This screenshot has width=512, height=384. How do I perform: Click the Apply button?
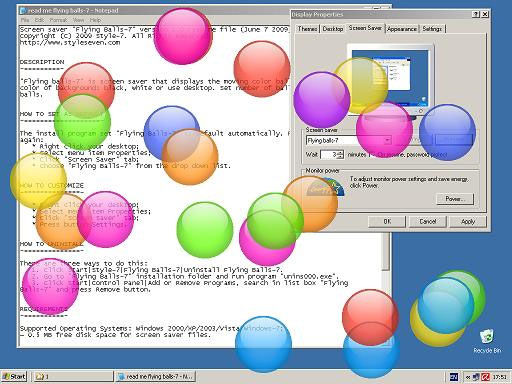[468, 222]
